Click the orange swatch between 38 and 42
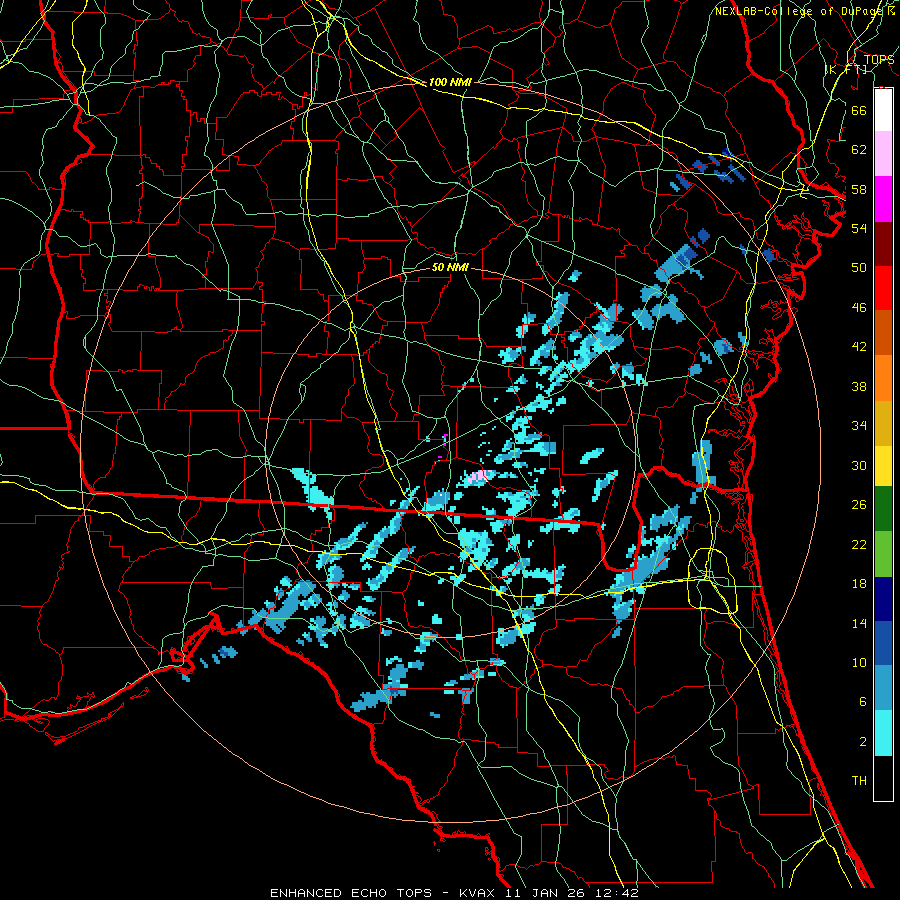This screenshot has height=900, width=900. (883, 377)
